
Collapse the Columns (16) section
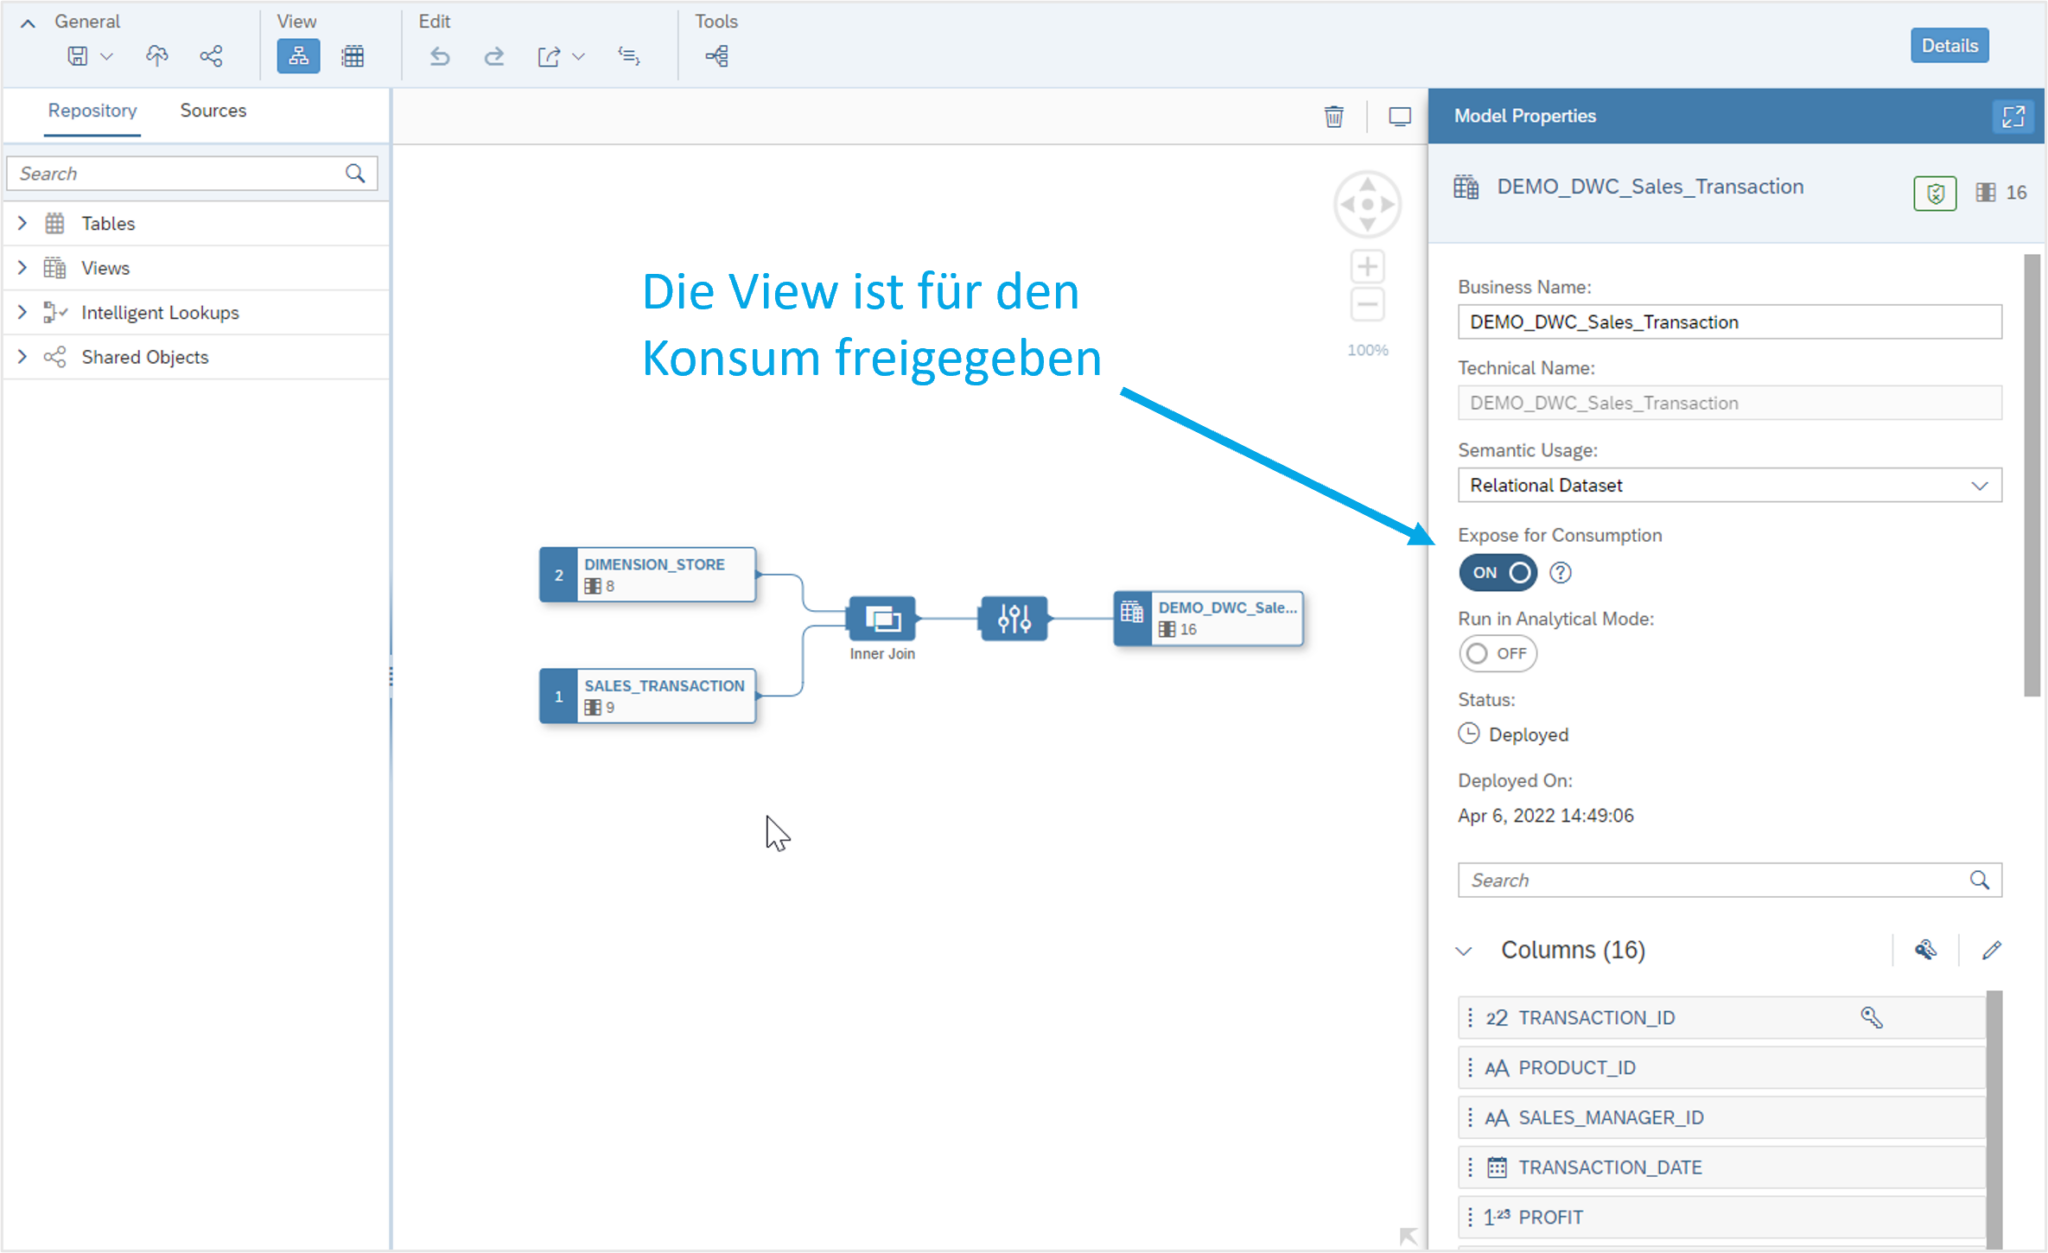click(1464, 950)
